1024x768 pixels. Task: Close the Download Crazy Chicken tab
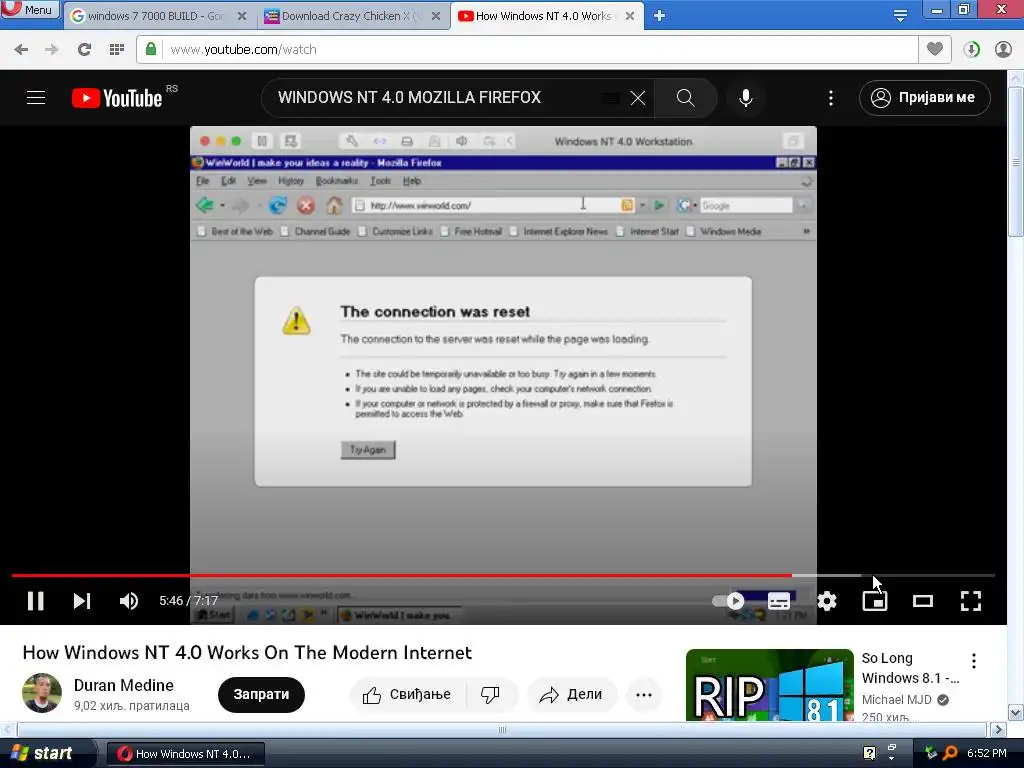click(436, 16)
